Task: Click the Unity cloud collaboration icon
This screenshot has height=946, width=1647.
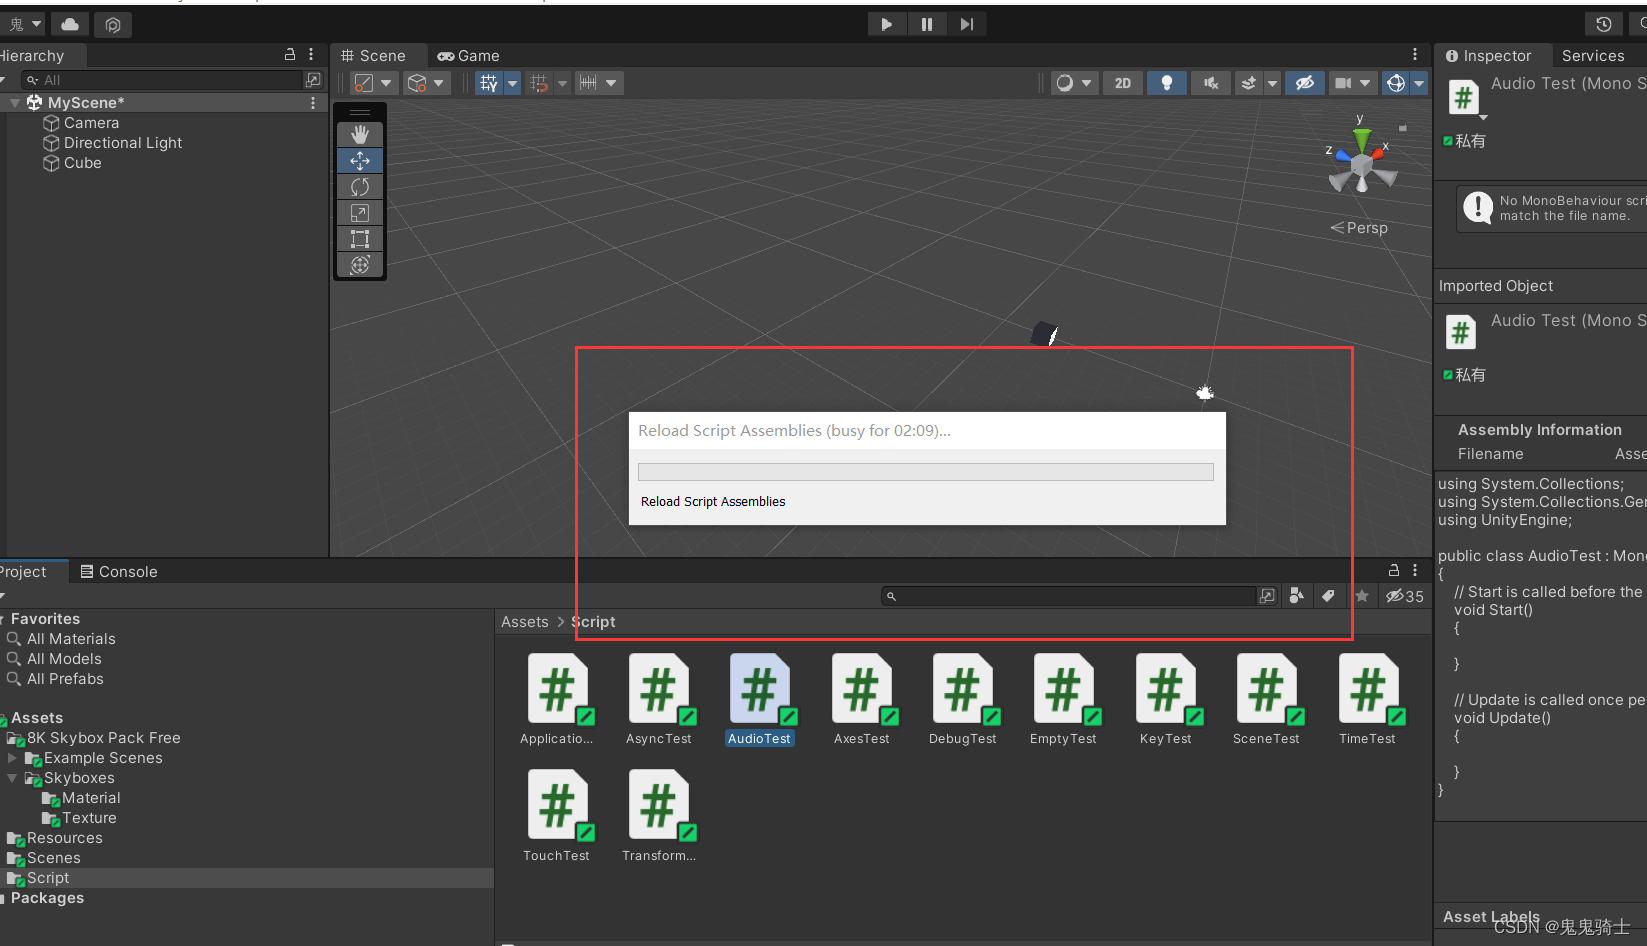Action: click(x=68, y=24)
